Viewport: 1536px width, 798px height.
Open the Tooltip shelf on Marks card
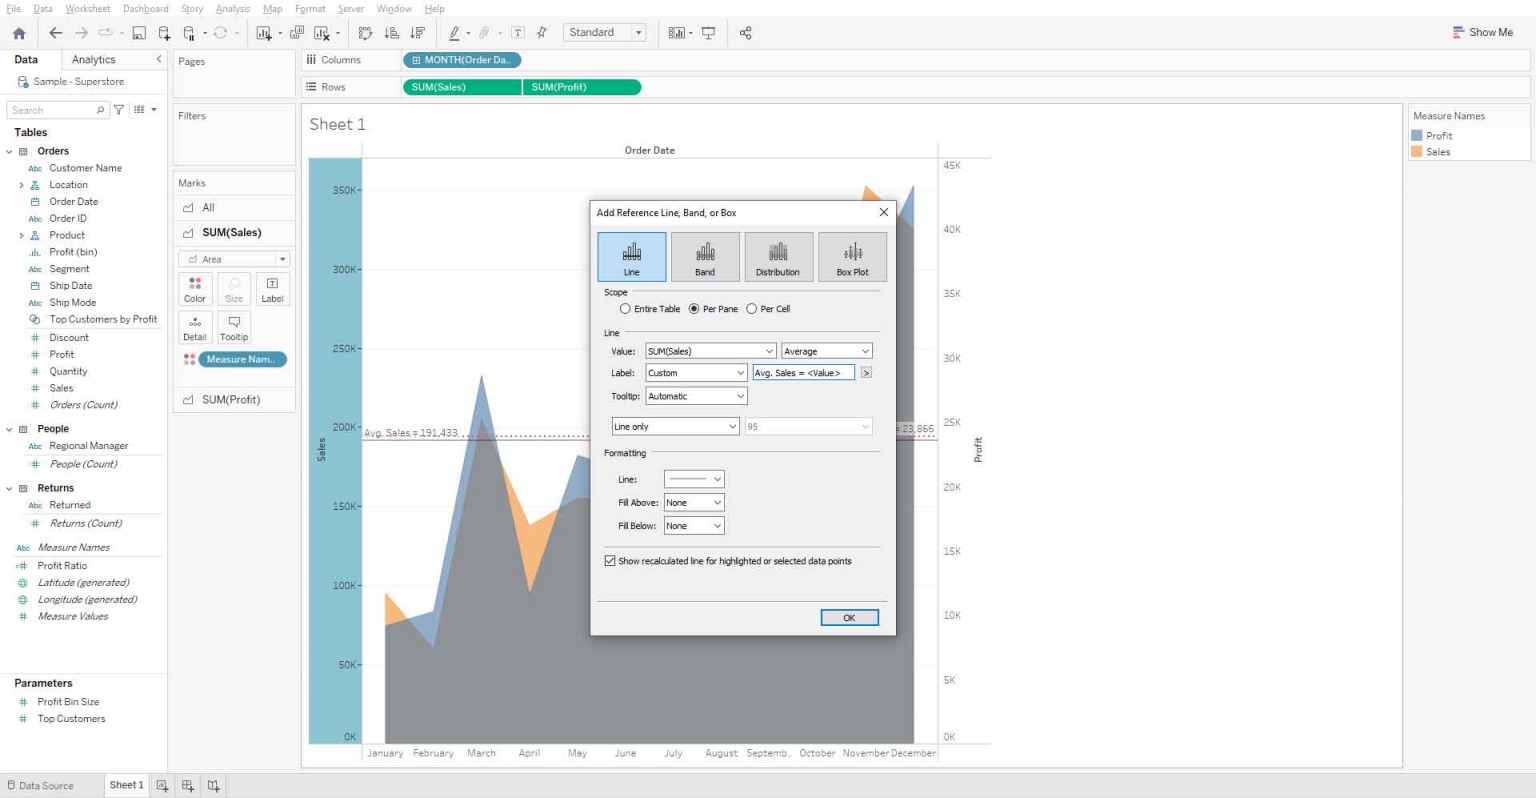pos(233,327)
